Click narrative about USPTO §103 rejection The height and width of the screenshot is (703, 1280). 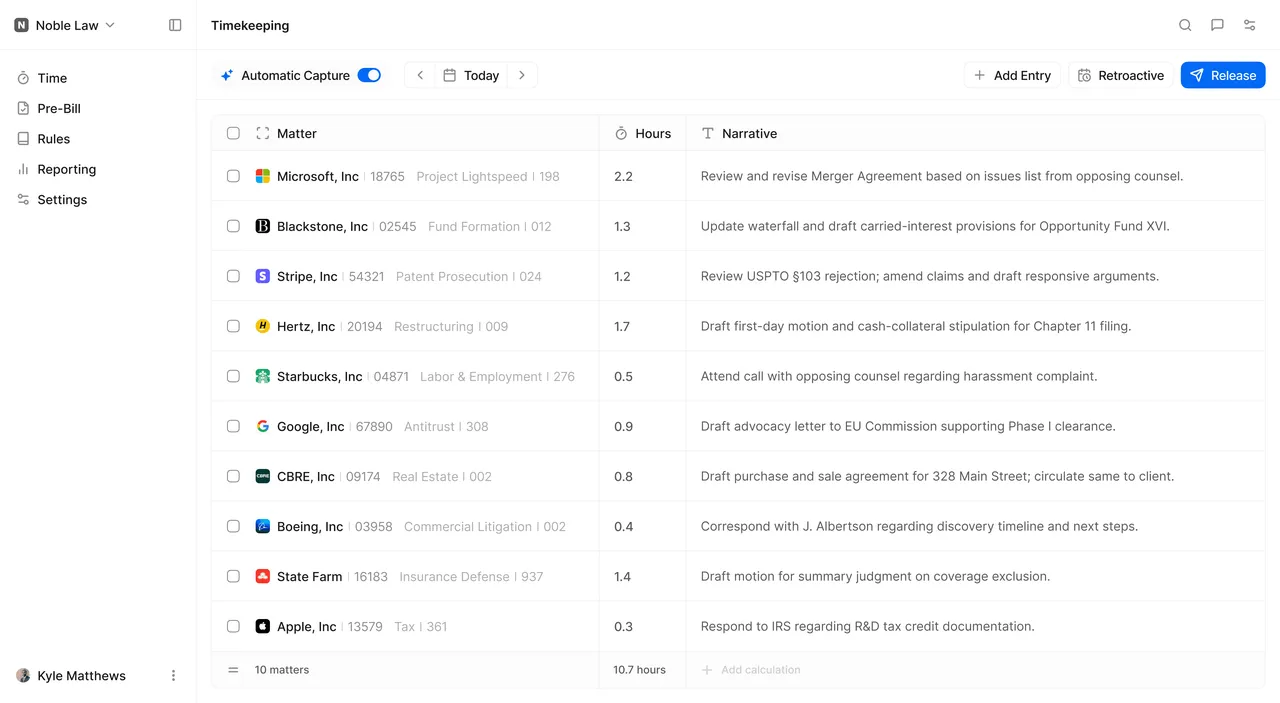pyautogui.click(x=930, y=276)
